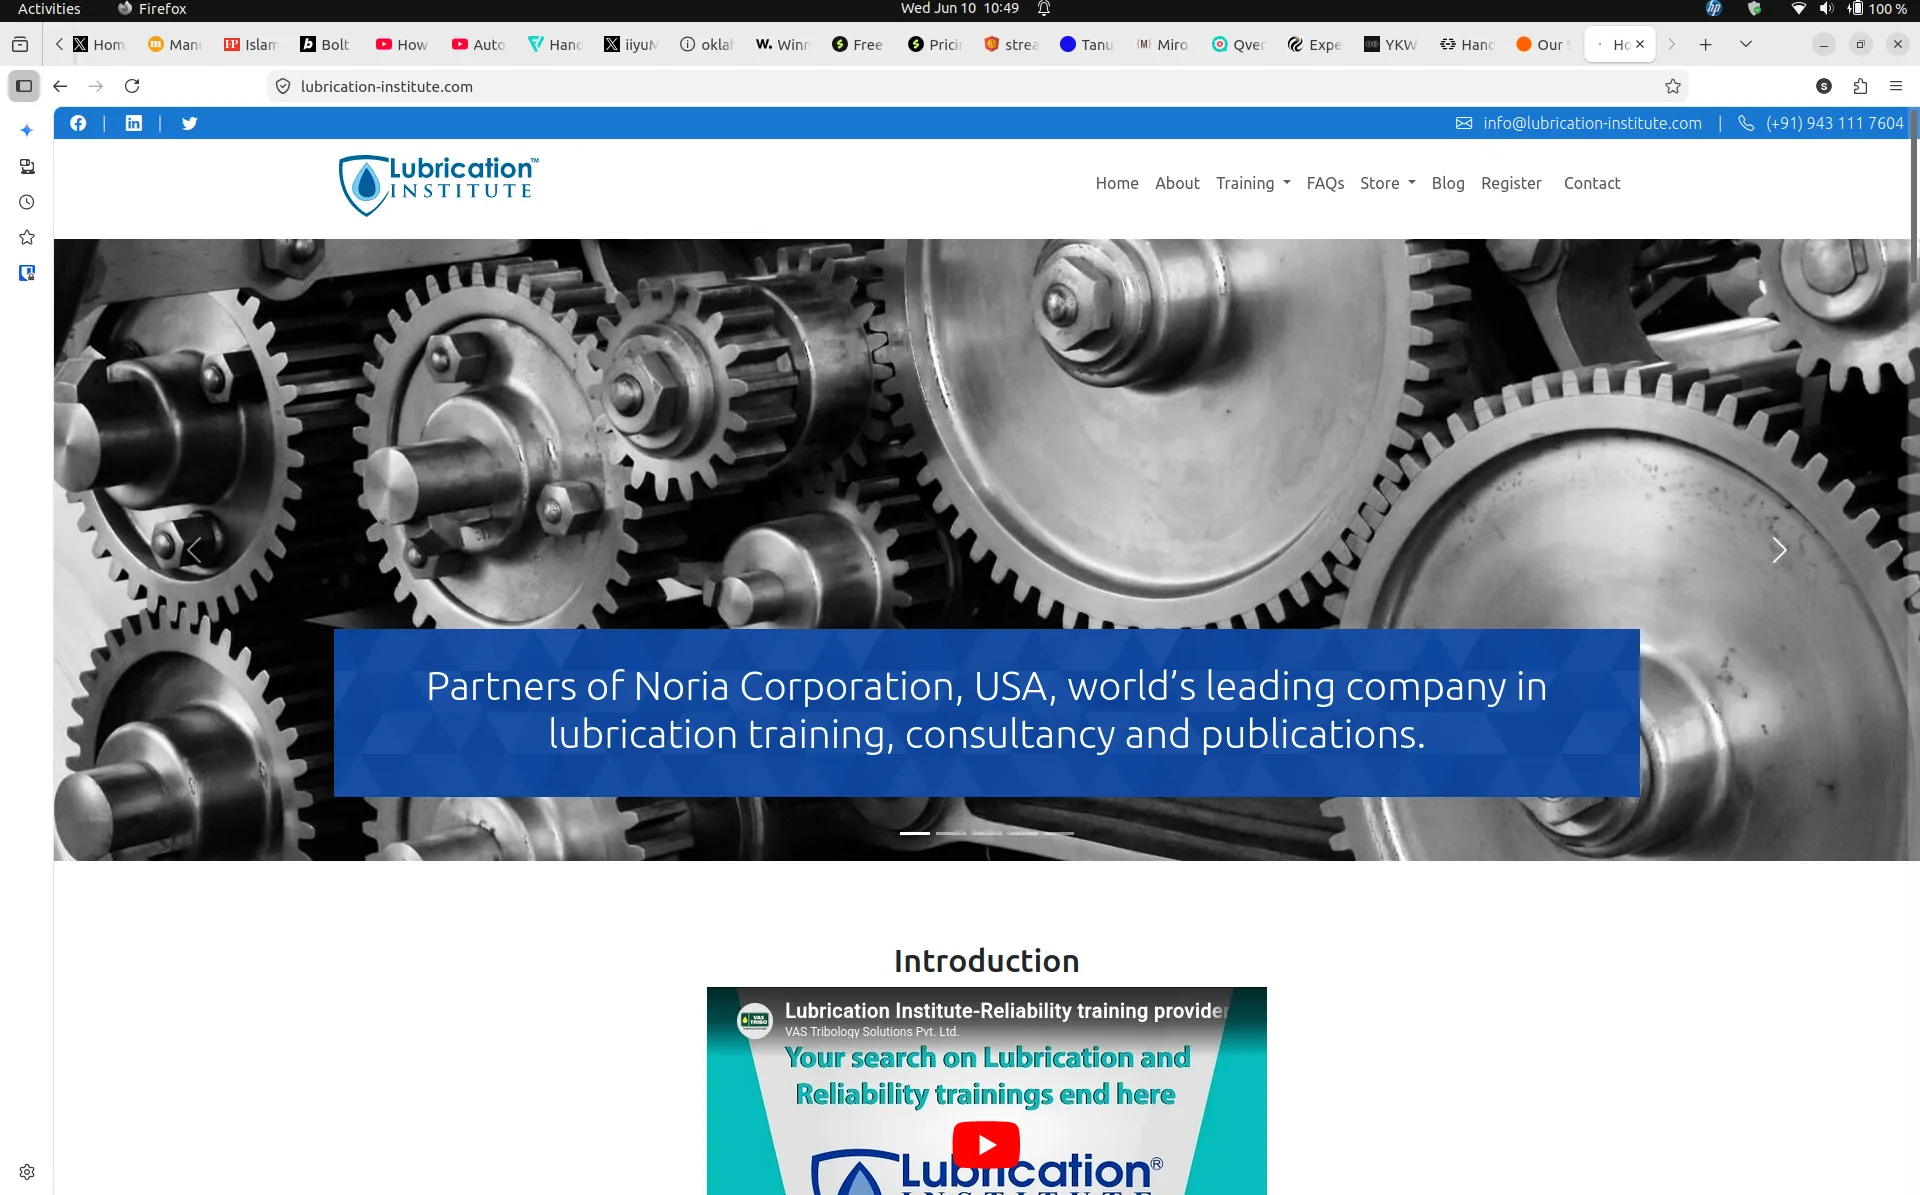Click the Wi-Fi network icon
The height and width of the screenshot is (1195, 1920).
point(1798,9)
